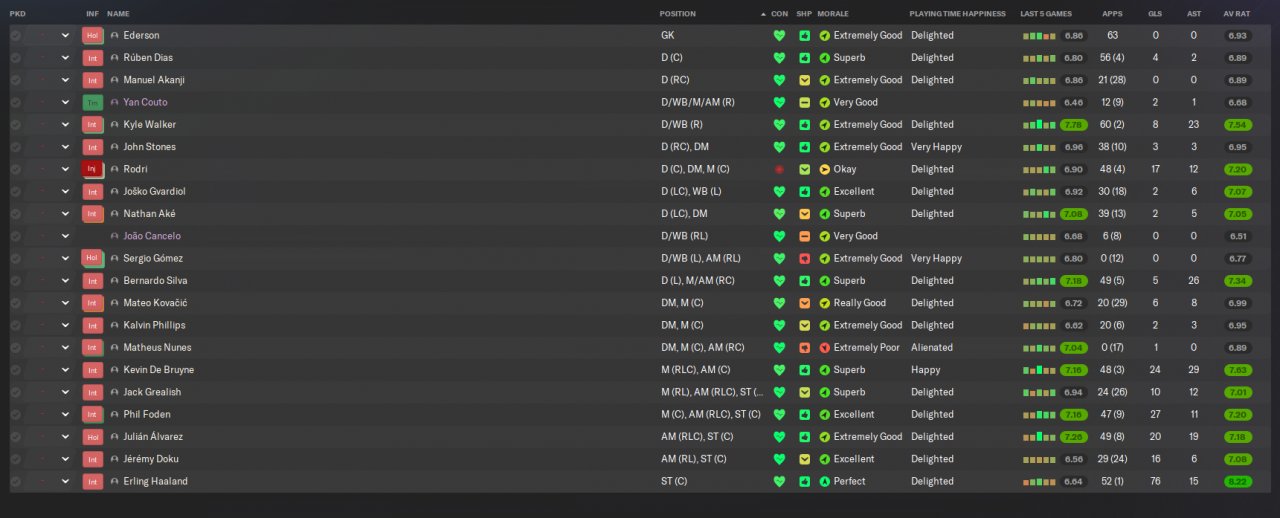Viewport: 1280px width, 518px height.
Task: Toggle the picked circle for Rodri
Action: point(15,169)
